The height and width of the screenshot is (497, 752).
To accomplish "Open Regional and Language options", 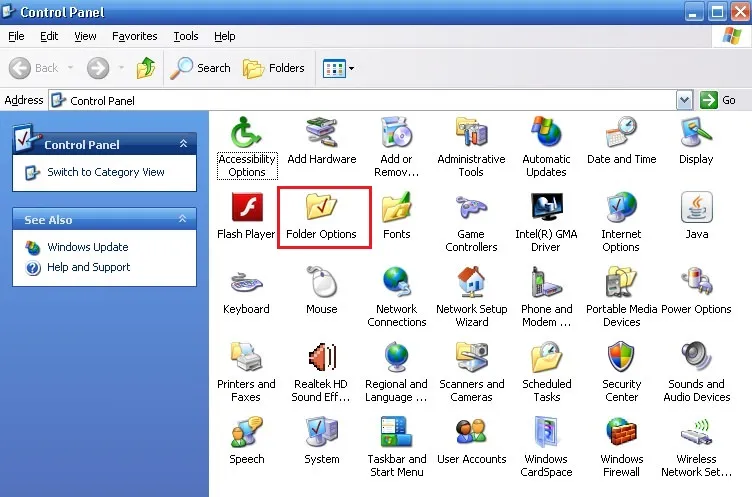I will coord(396,372).
